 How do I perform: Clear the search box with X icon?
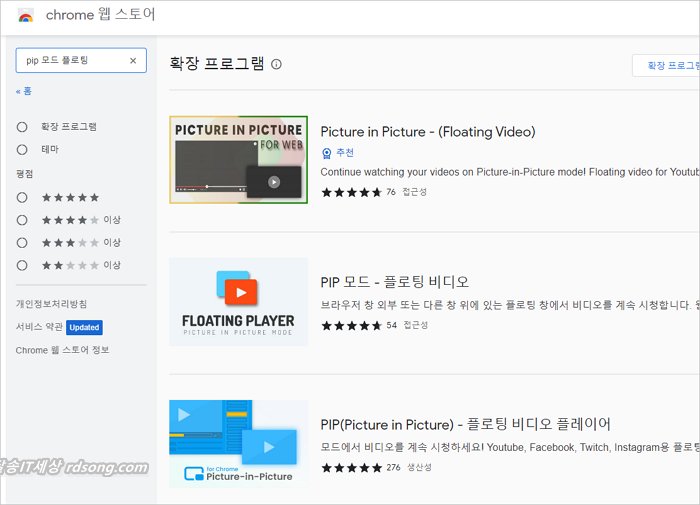[x=133, y=61]
